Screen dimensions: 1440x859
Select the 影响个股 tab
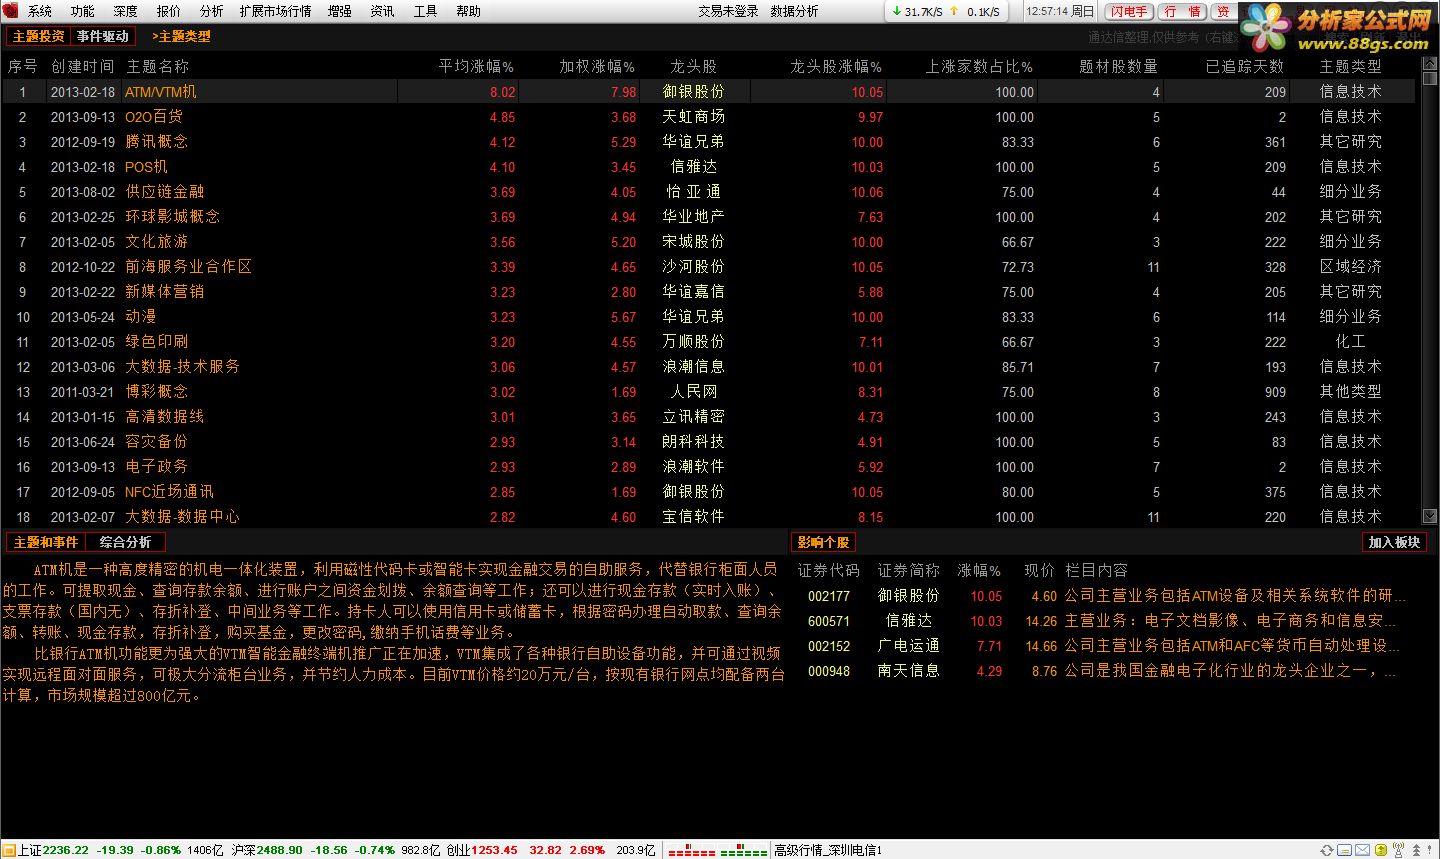(823, 542)
